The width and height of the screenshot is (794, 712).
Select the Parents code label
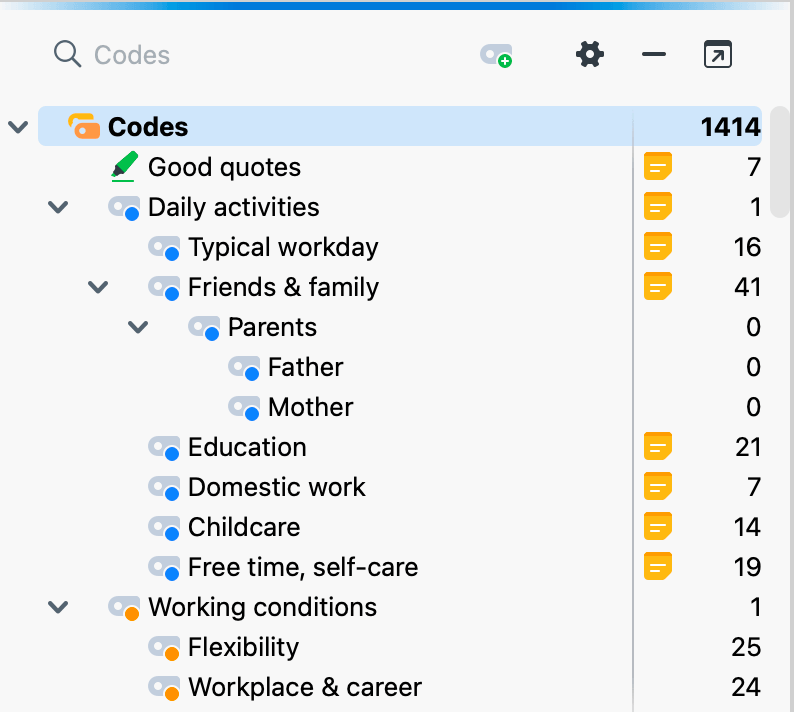[272, 327]
